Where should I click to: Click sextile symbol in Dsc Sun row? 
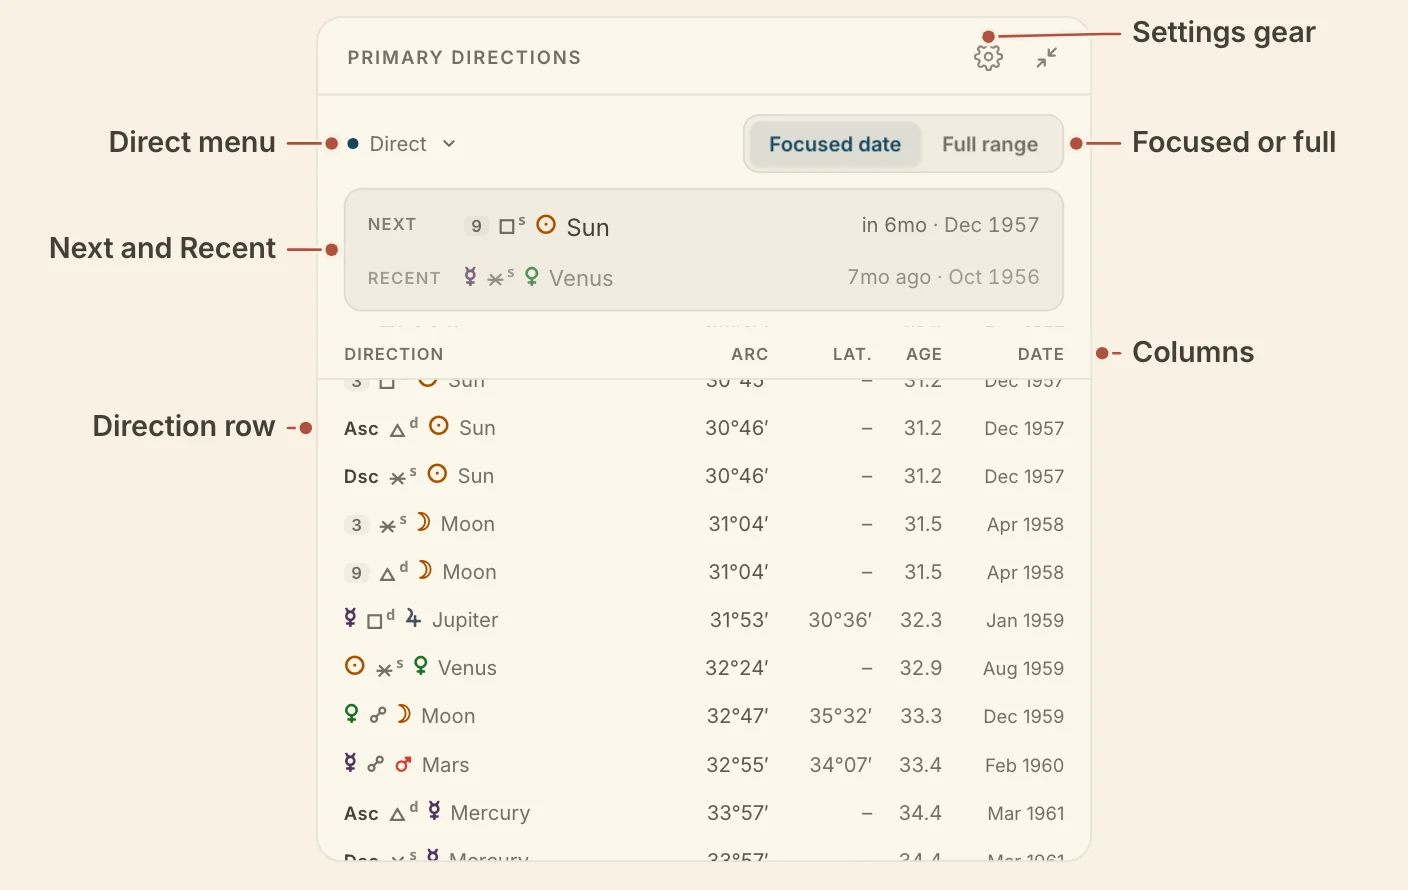point(398,478)
